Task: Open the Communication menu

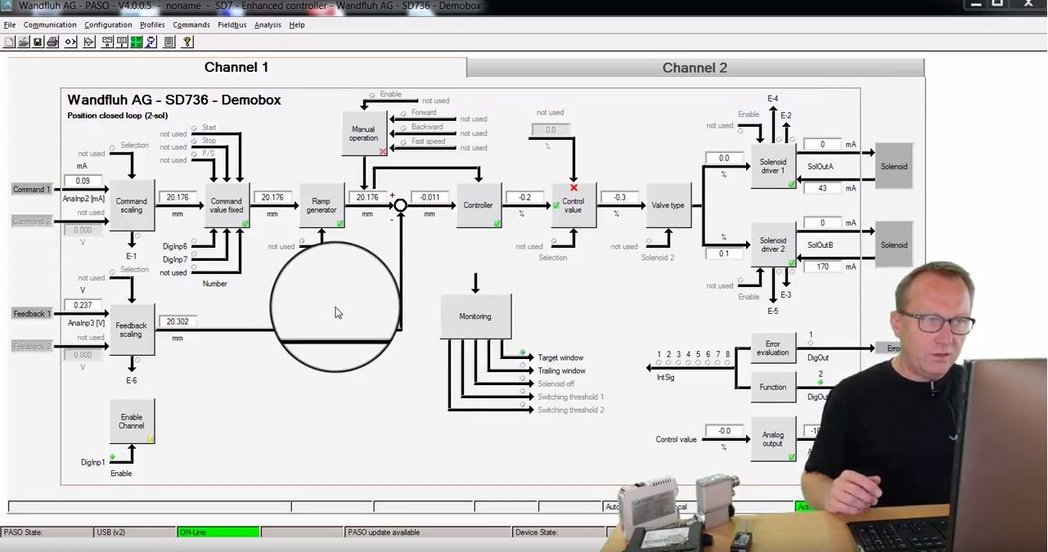Action: click(x=50, y=25)
